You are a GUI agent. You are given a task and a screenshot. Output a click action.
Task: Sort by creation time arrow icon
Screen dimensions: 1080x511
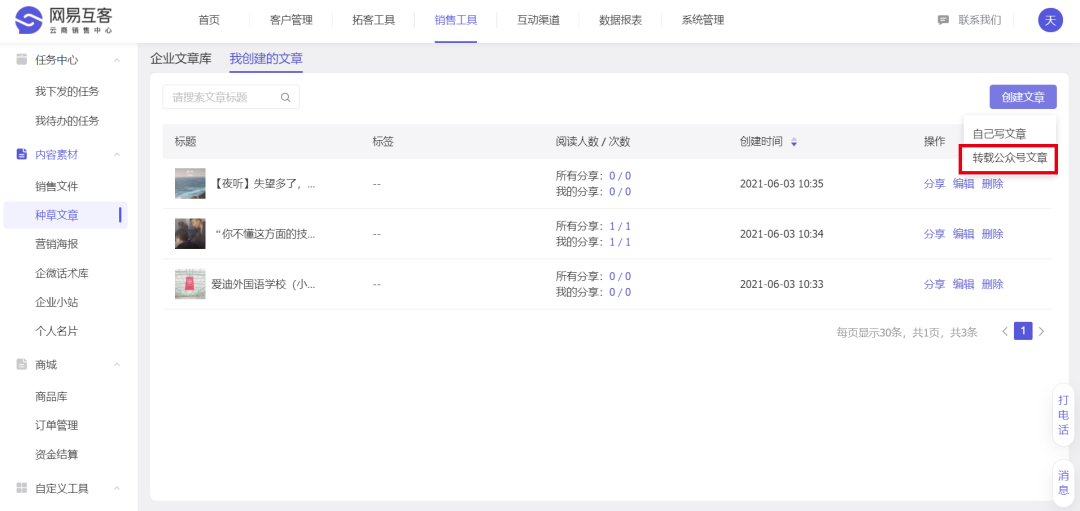tap(794, 142)
